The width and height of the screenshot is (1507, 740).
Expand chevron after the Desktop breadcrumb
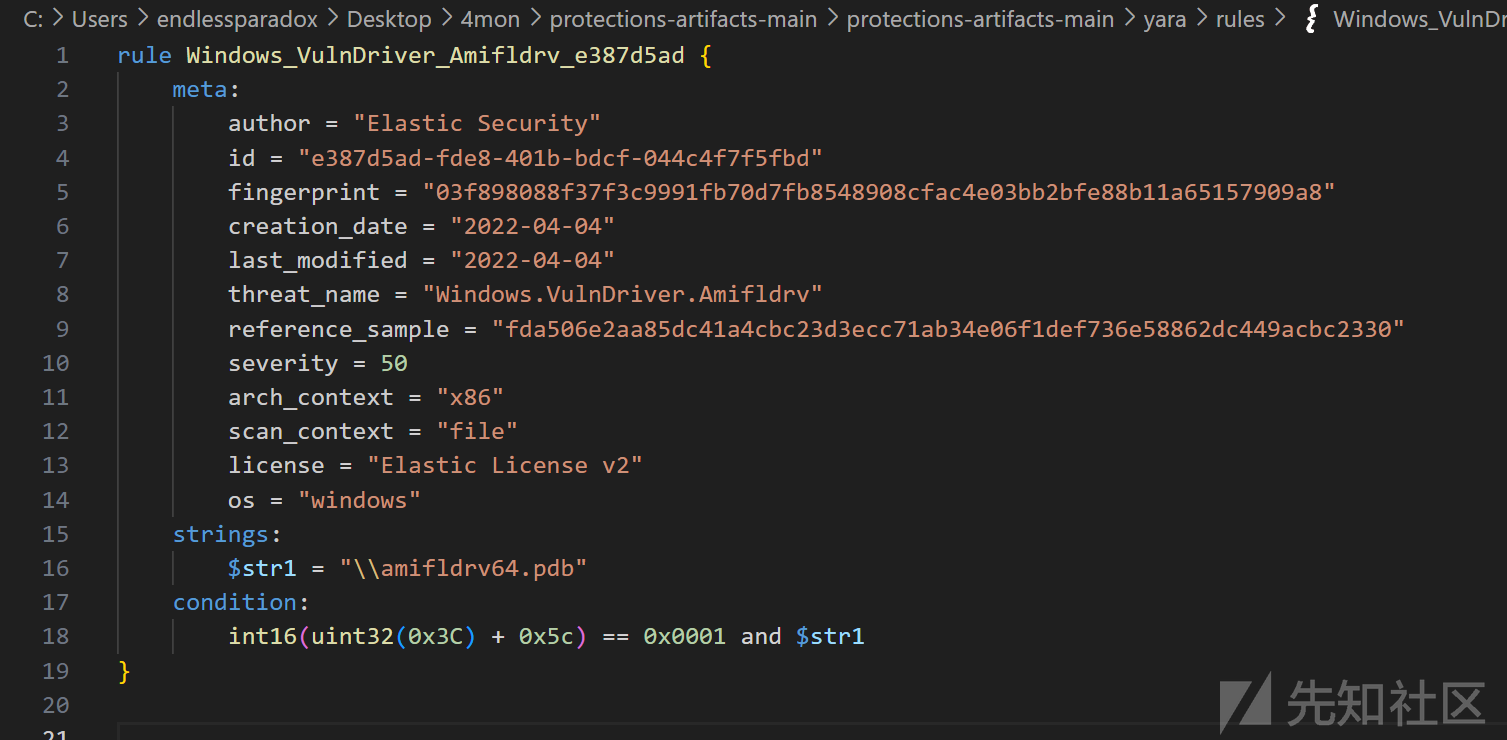446,19
